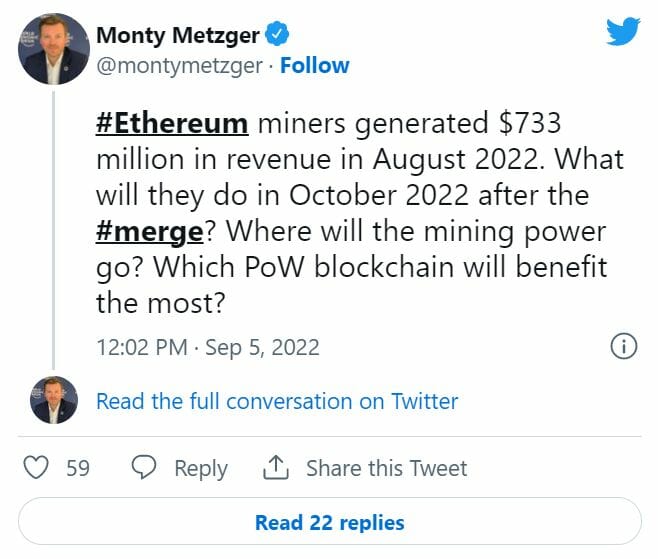The height and width of the screenshot is (559, 658).
Task: Select Share this Tweet
Action: tap(386, 468)
